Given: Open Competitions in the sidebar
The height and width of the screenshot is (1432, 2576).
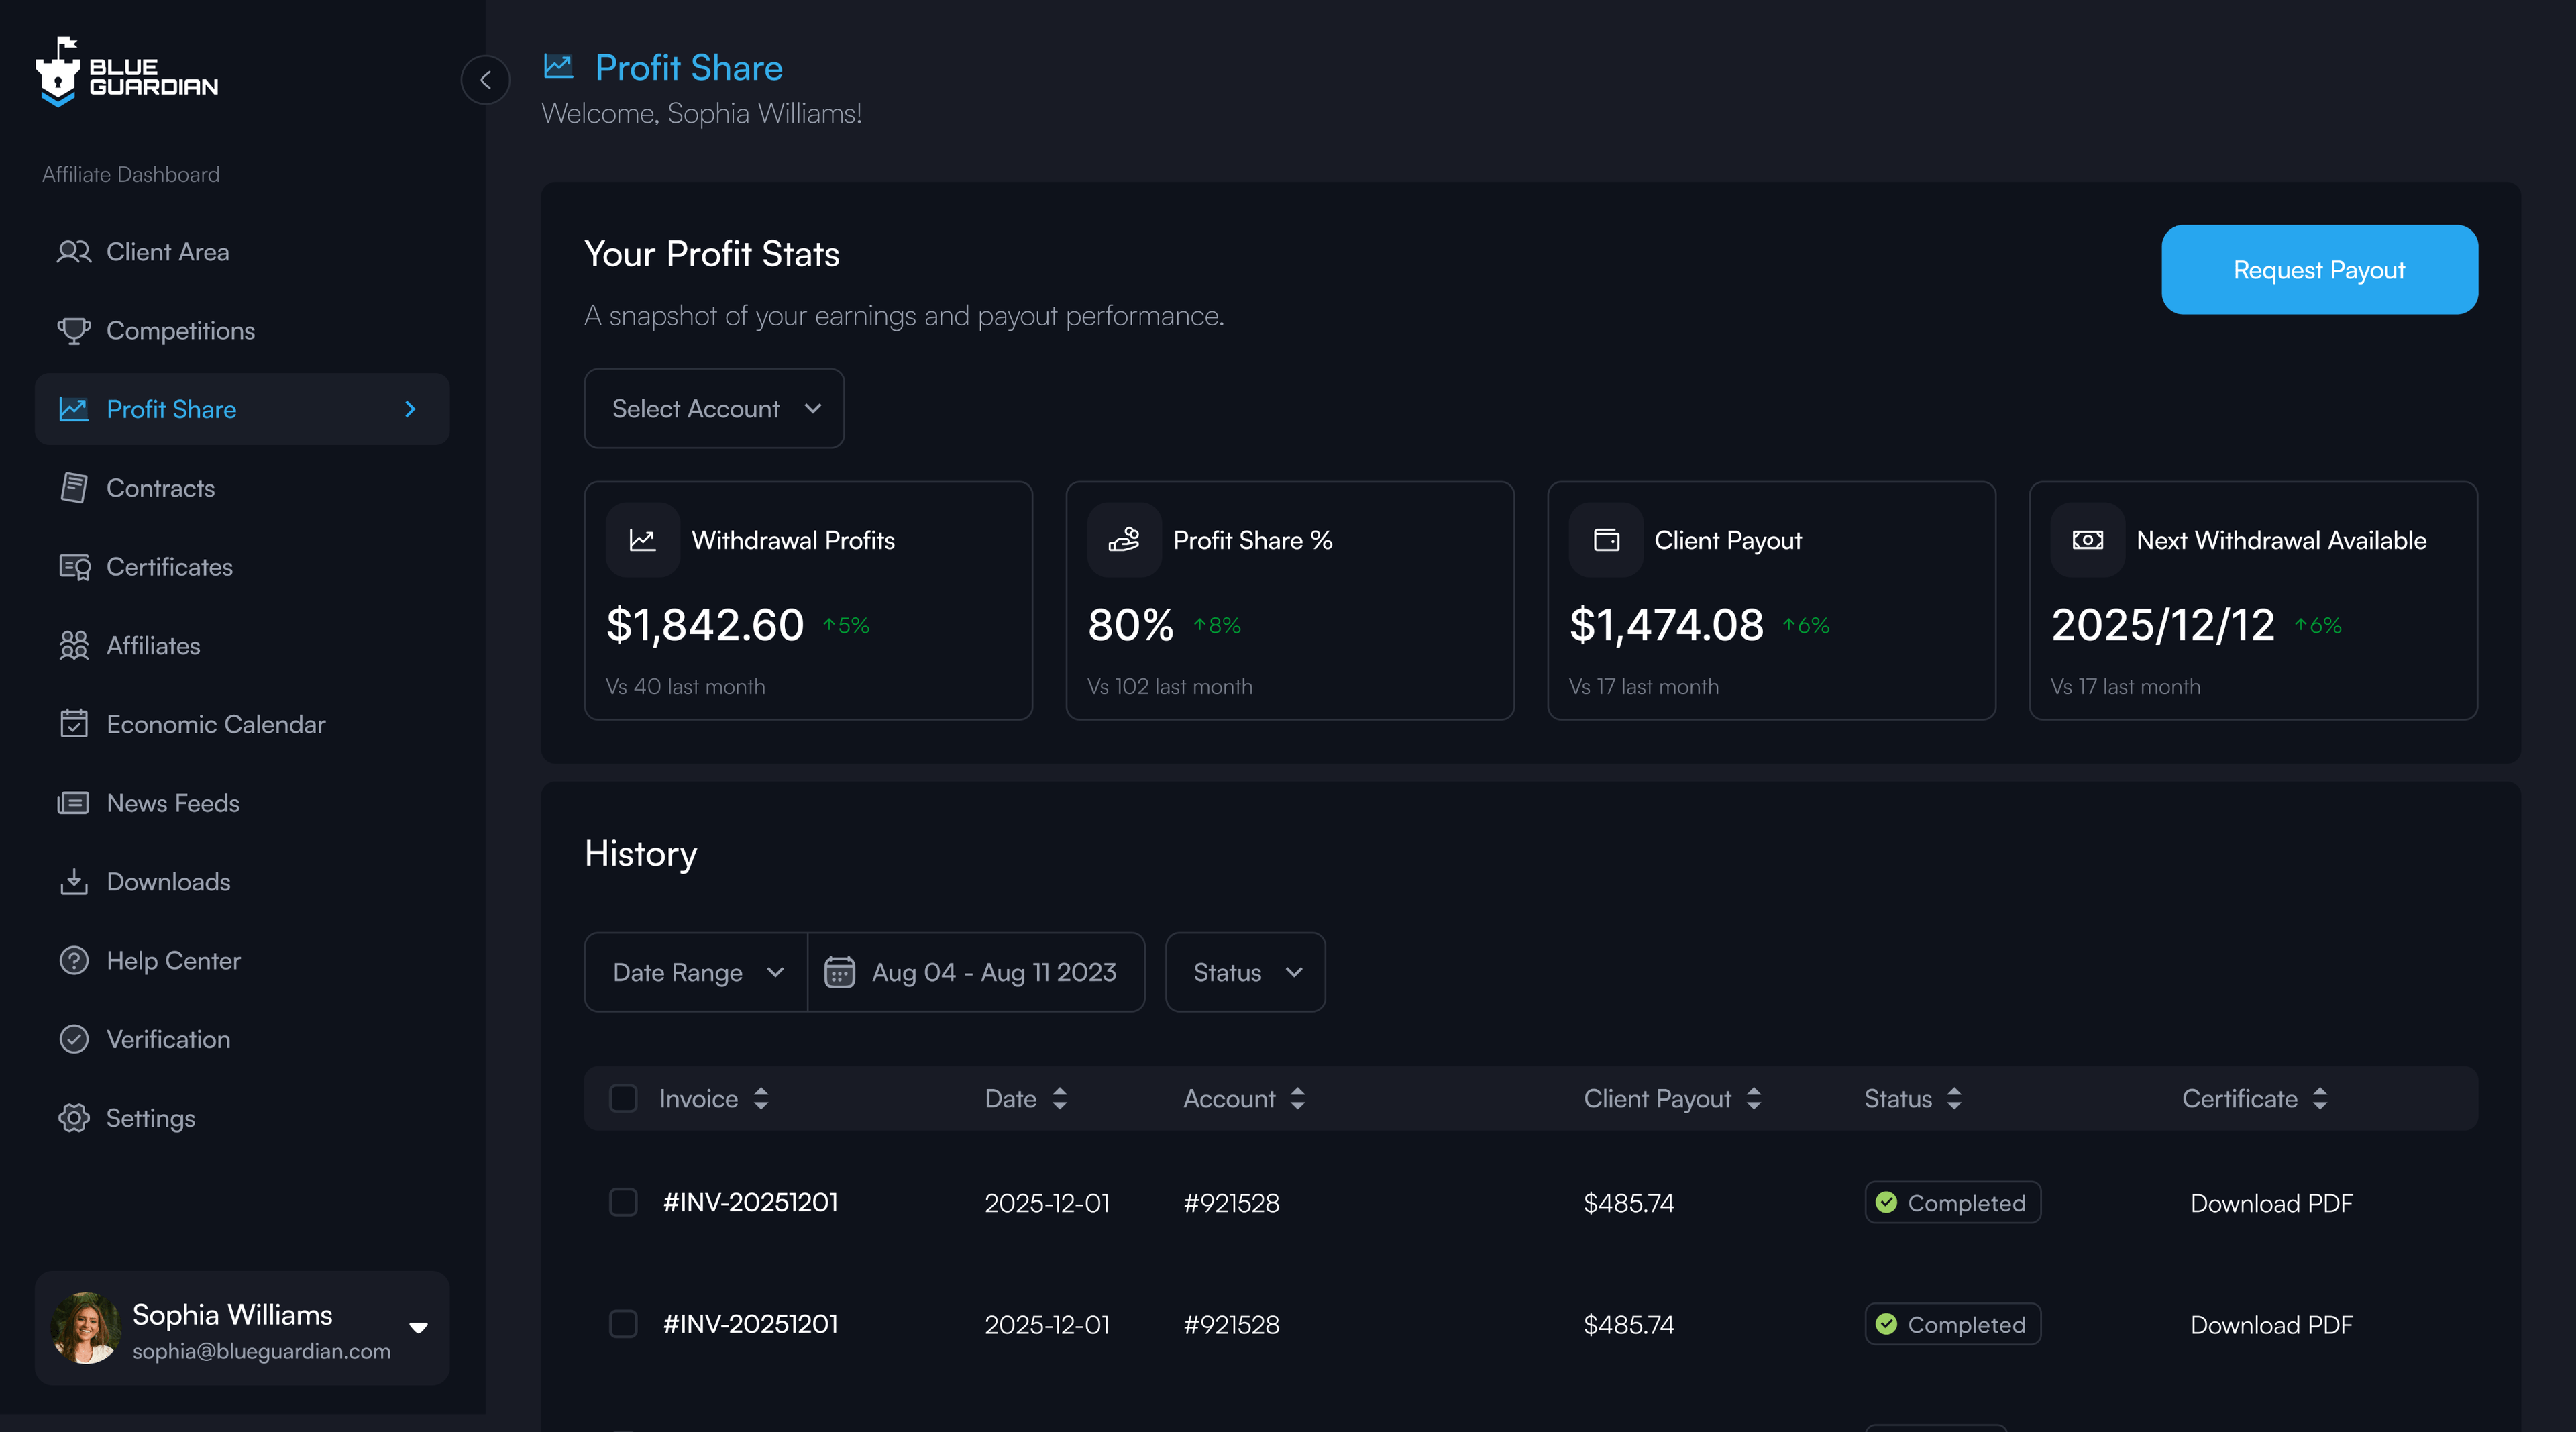Looking at the screenshot, I should (242, 331).
